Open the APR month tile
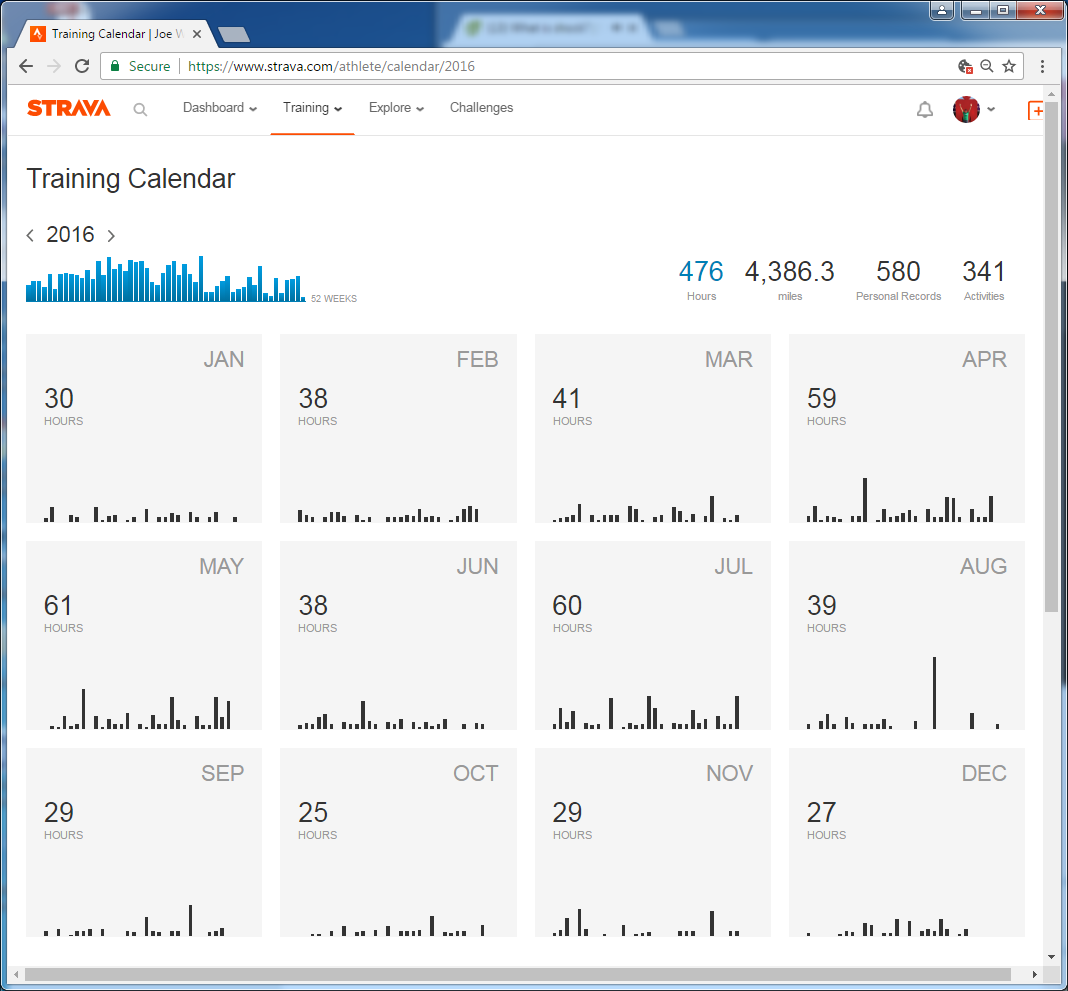The image size is (1068, 991). point(906,428)
